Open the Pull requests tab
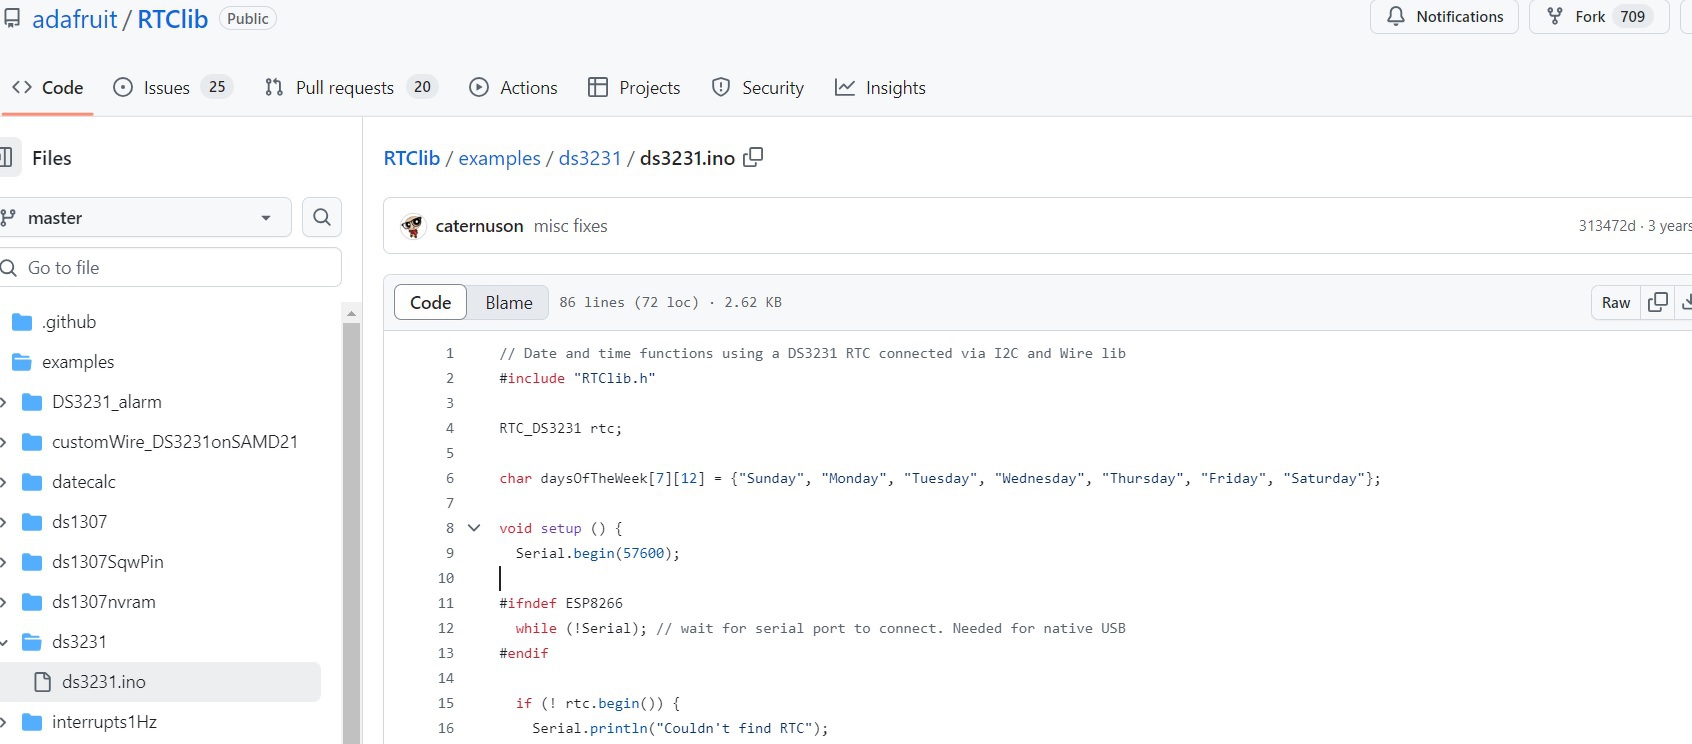Viewport: 1692px width, 744px height. pos(350,88)
